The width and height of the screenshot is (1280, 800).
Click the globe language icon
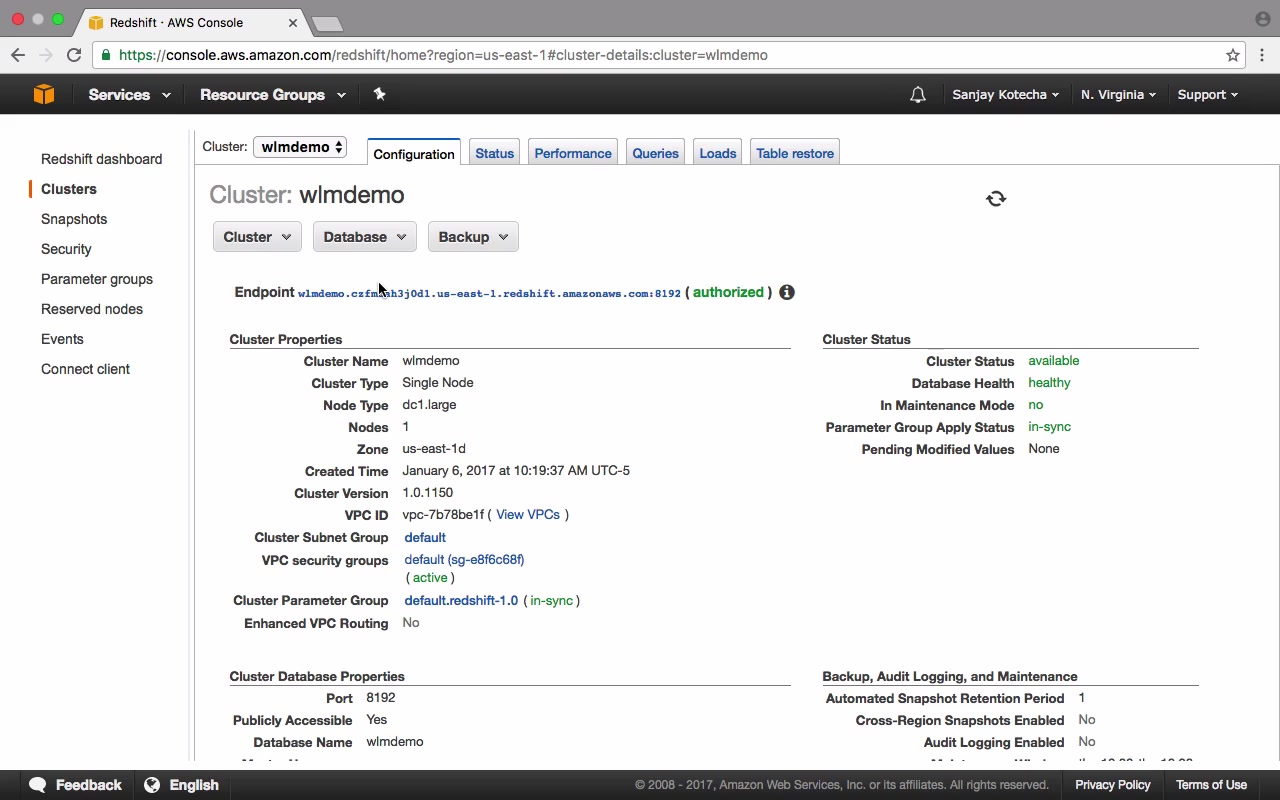pos(152,785)
